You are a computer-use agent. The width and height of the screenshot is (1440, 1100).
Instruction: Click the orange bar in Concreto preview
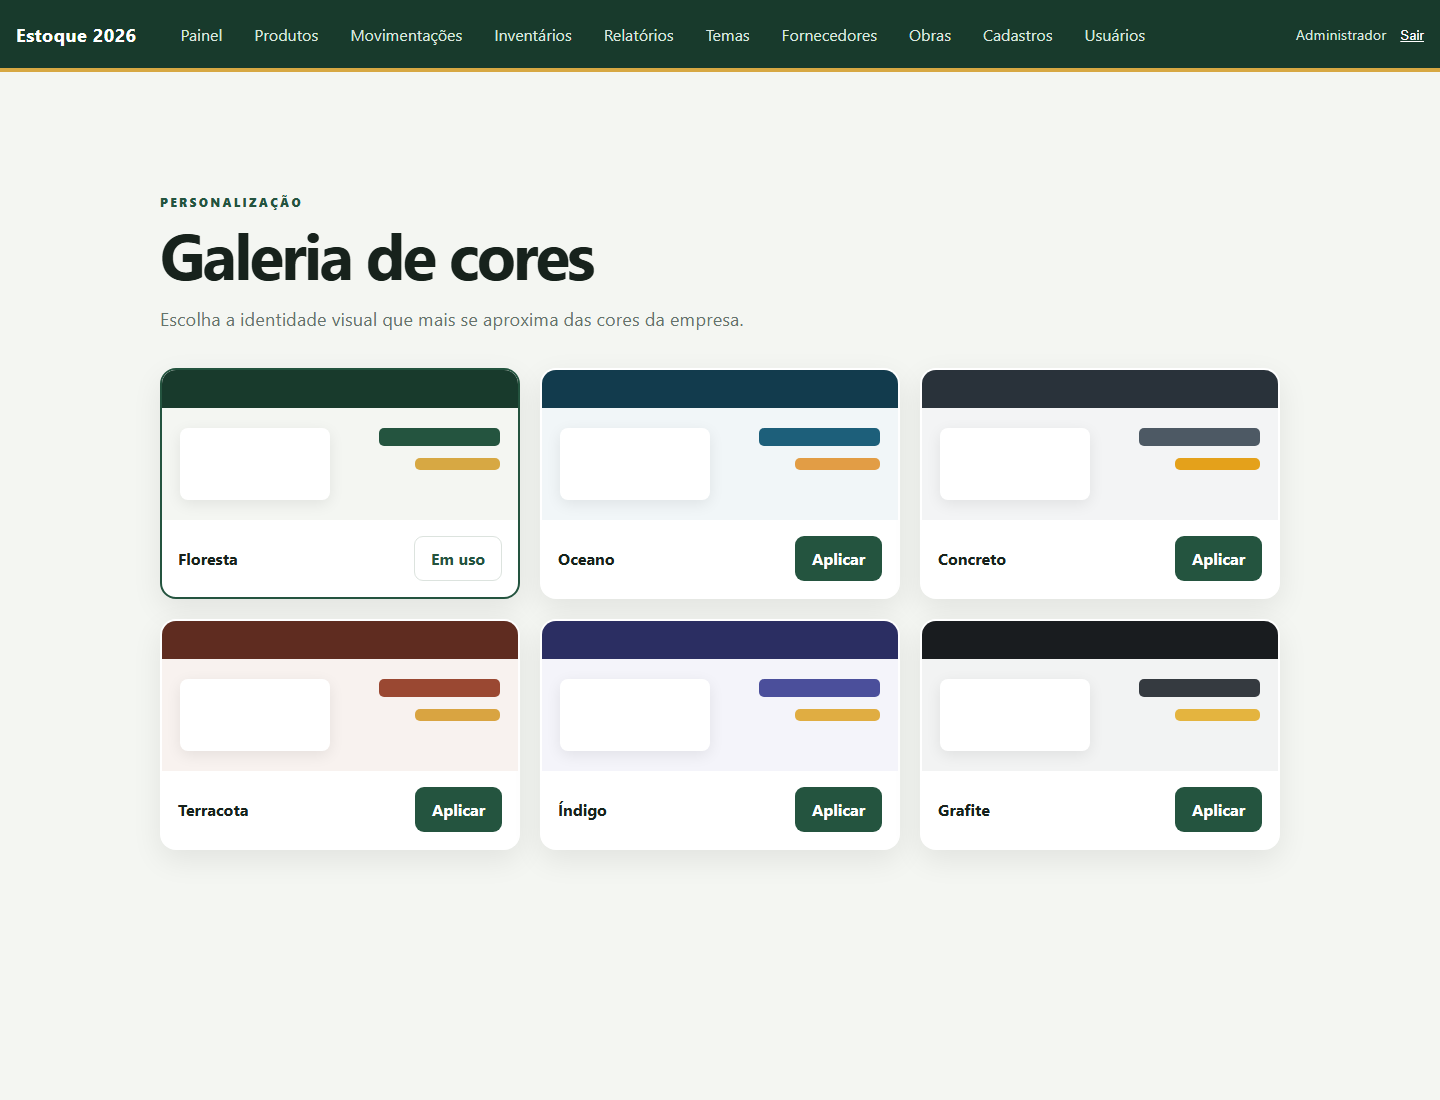(1217, 464)
